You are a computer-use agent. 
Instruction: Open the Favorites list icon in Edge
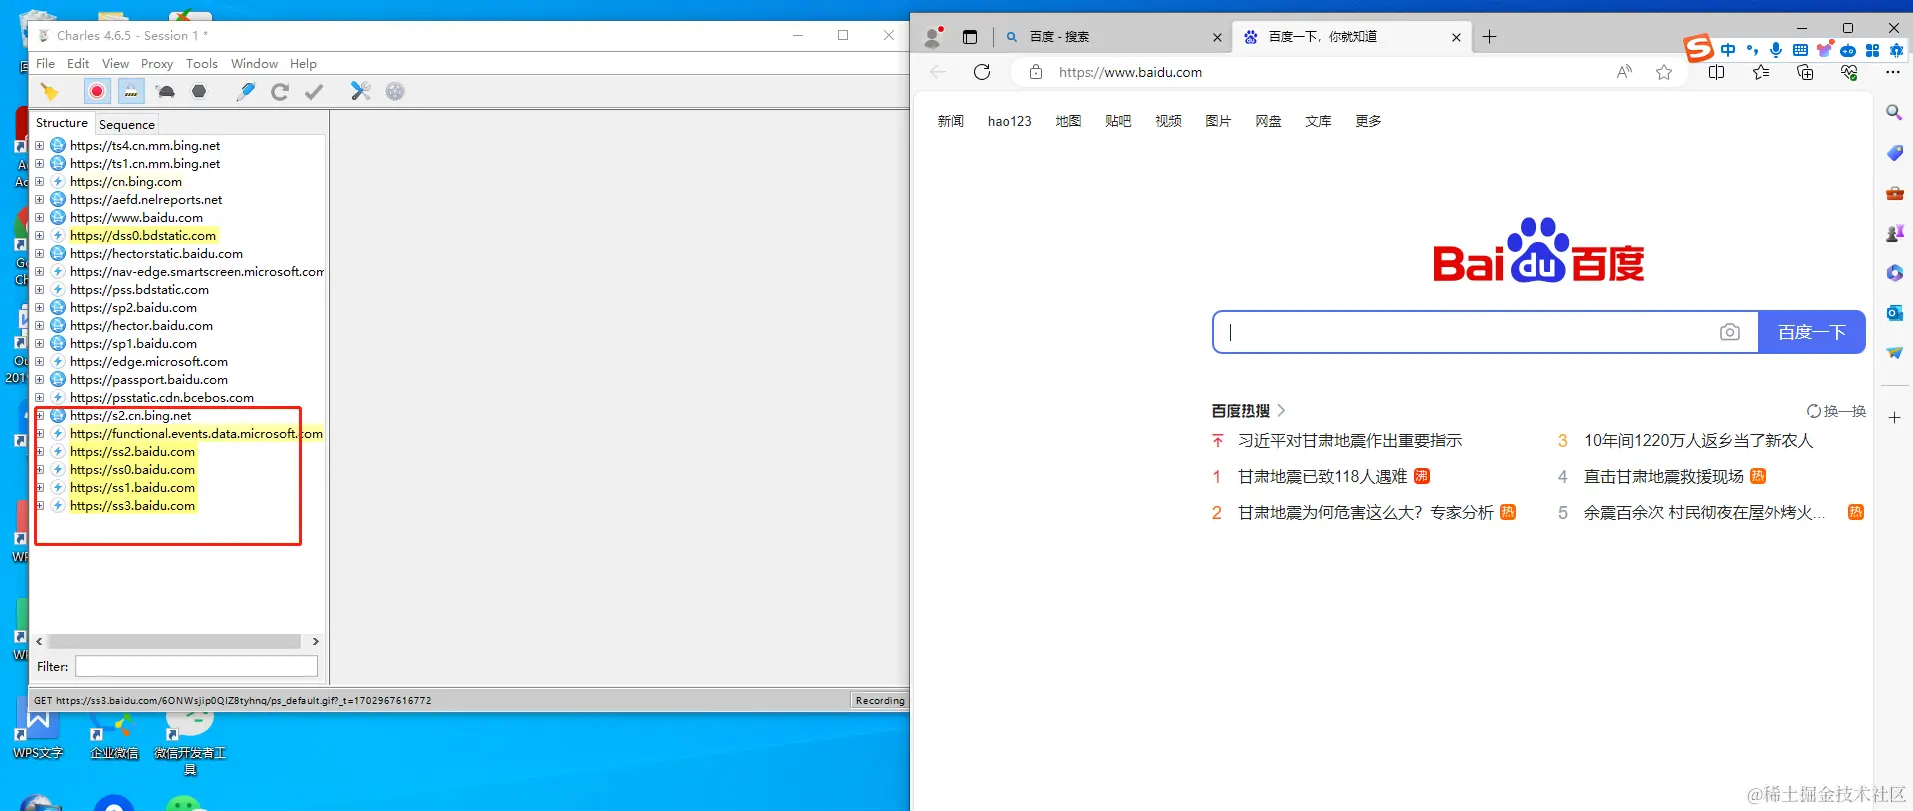pos(1761,72)
